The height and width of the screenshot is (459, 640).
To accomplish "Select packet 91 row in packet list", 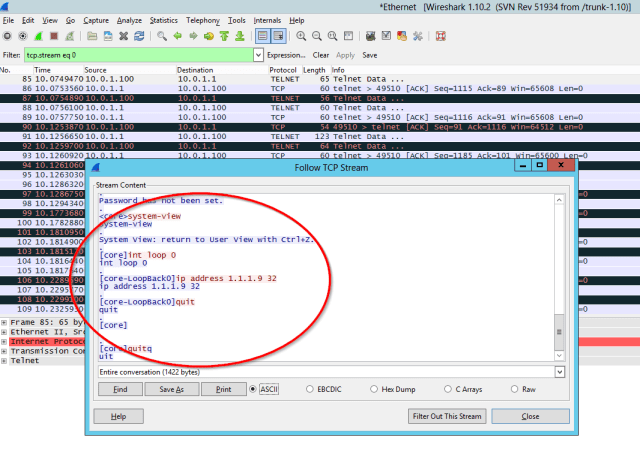I will (x=320, y=136).
